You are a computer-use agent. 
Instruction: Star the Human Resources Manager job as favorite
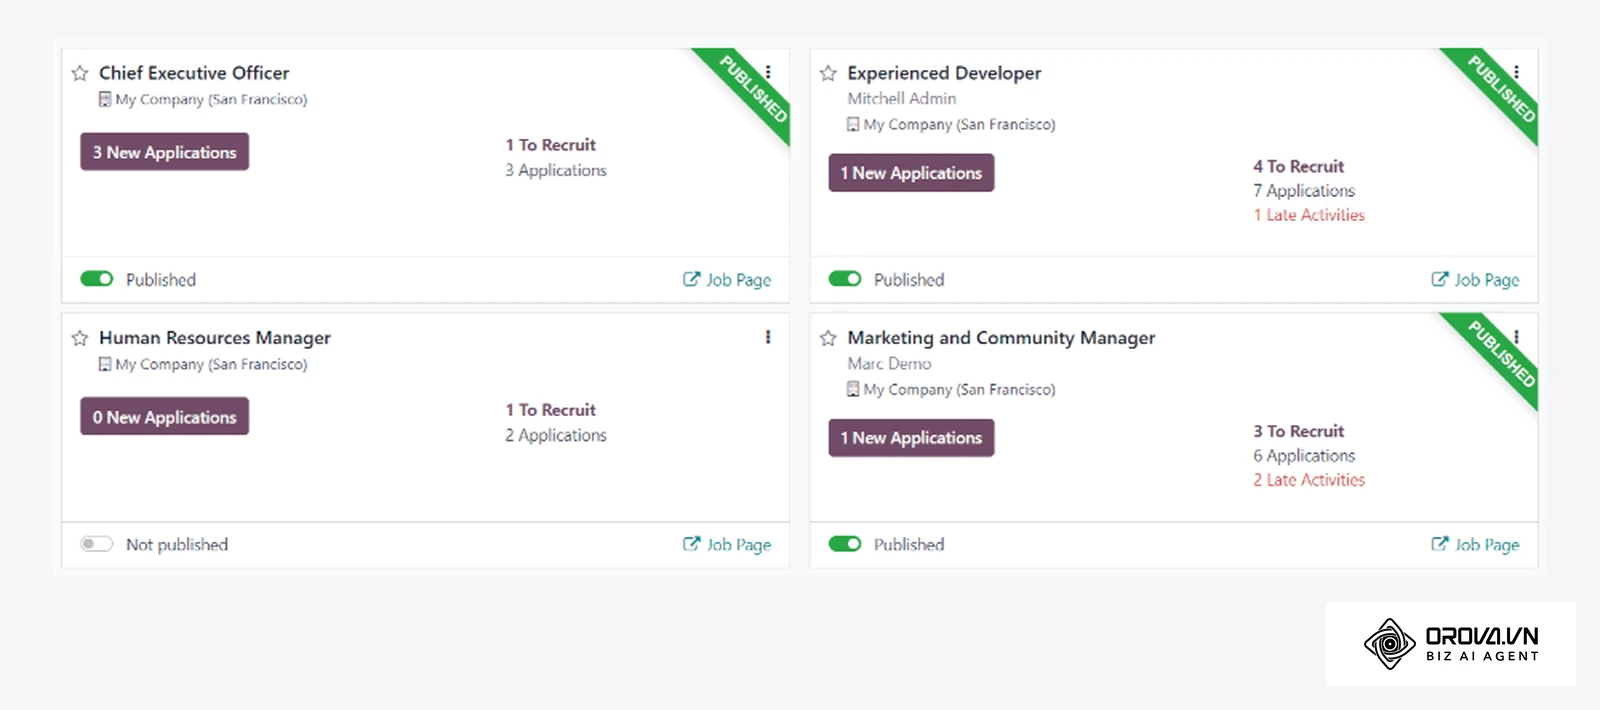[80, 338]
